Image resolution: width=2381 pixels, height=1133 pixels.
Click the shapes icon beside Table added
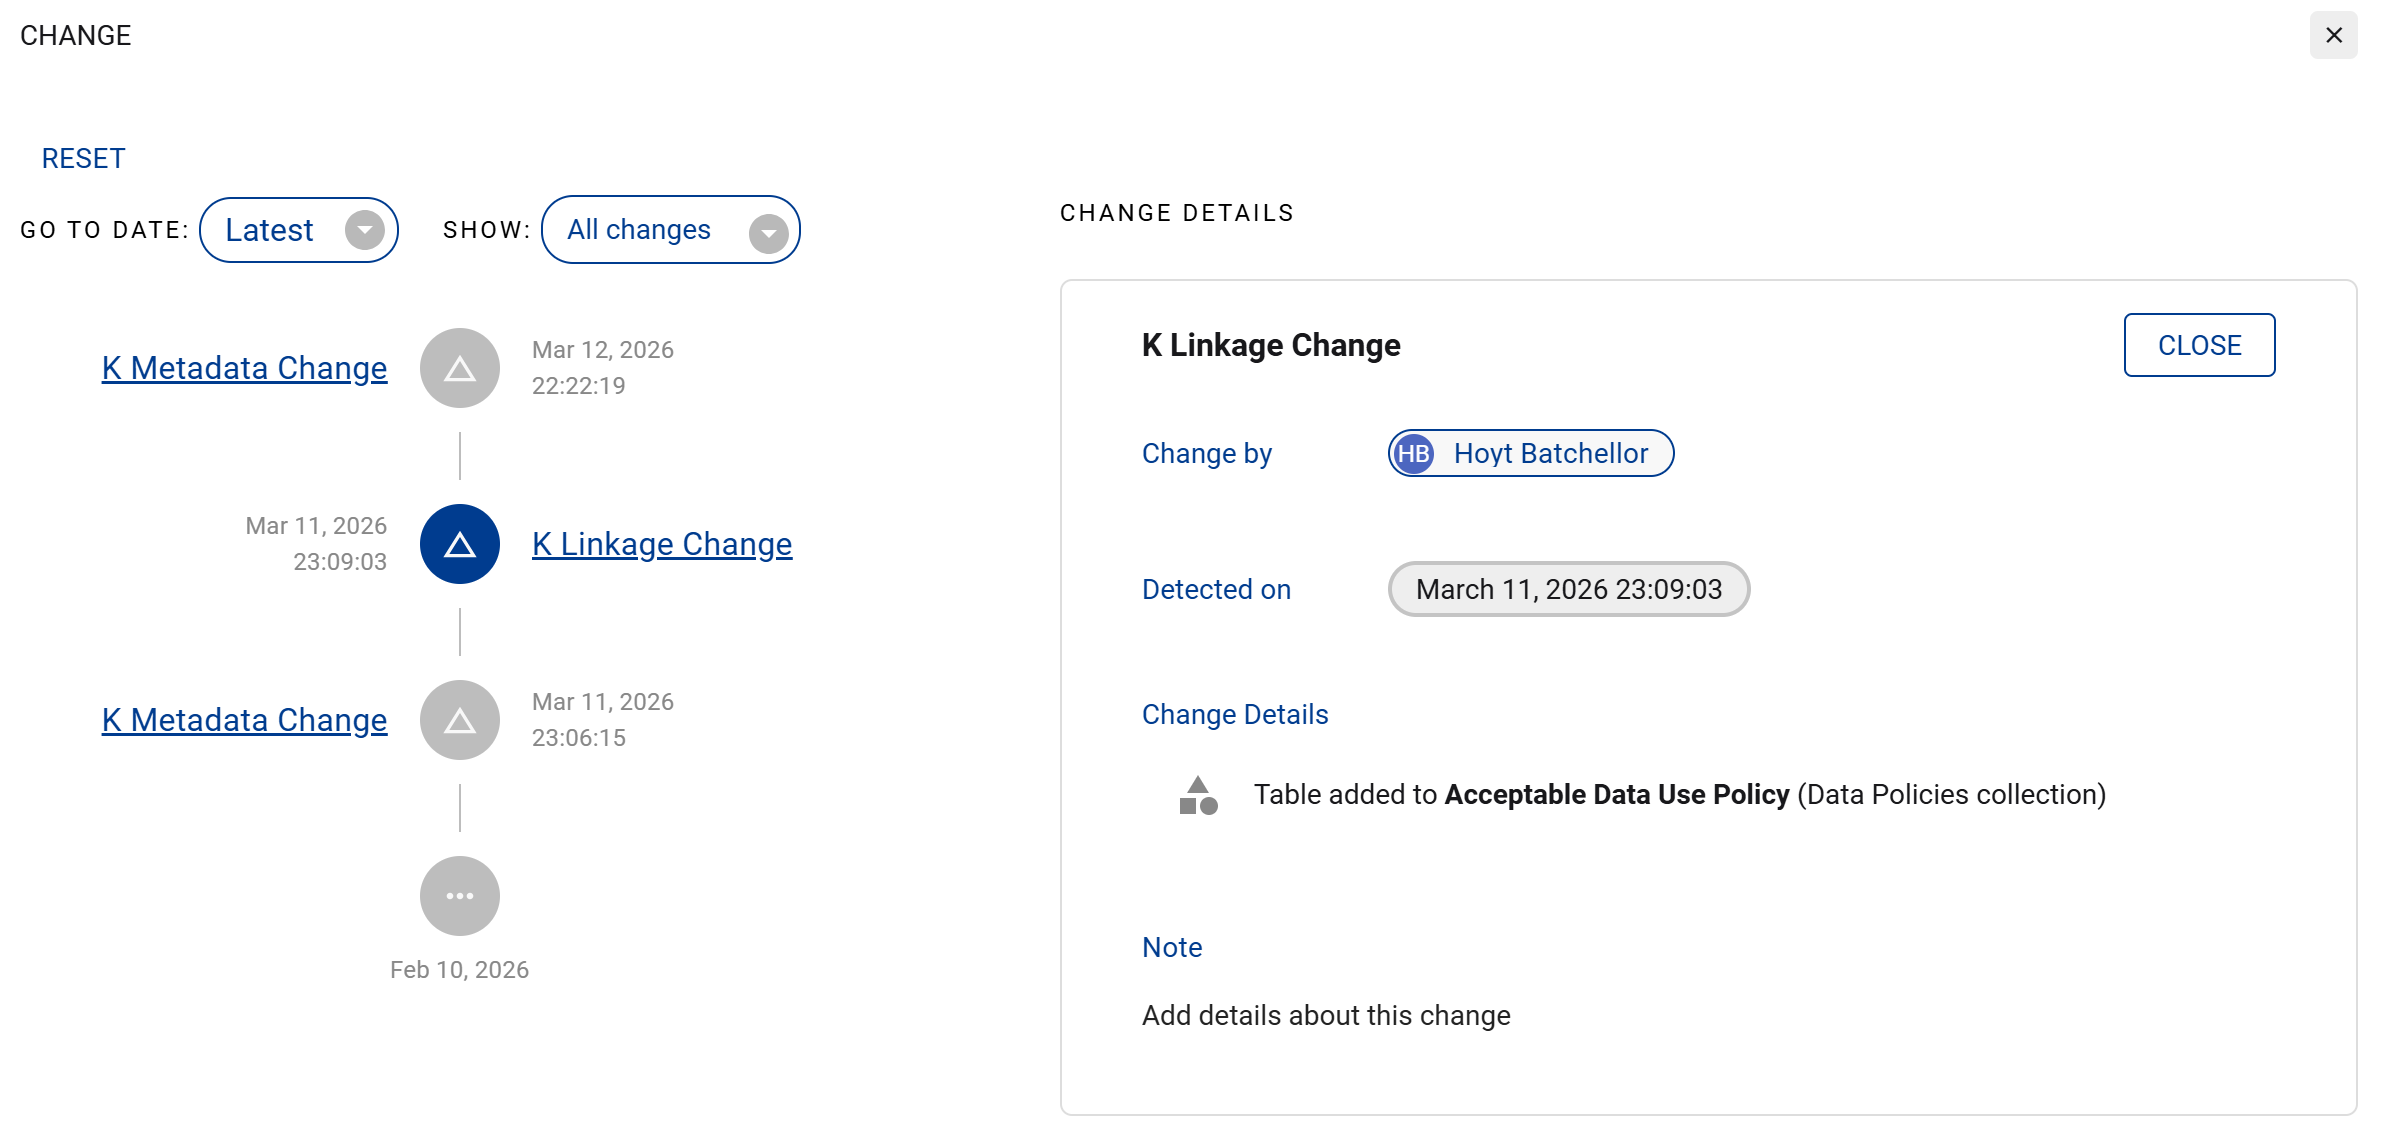click(x=1198, y=796)
